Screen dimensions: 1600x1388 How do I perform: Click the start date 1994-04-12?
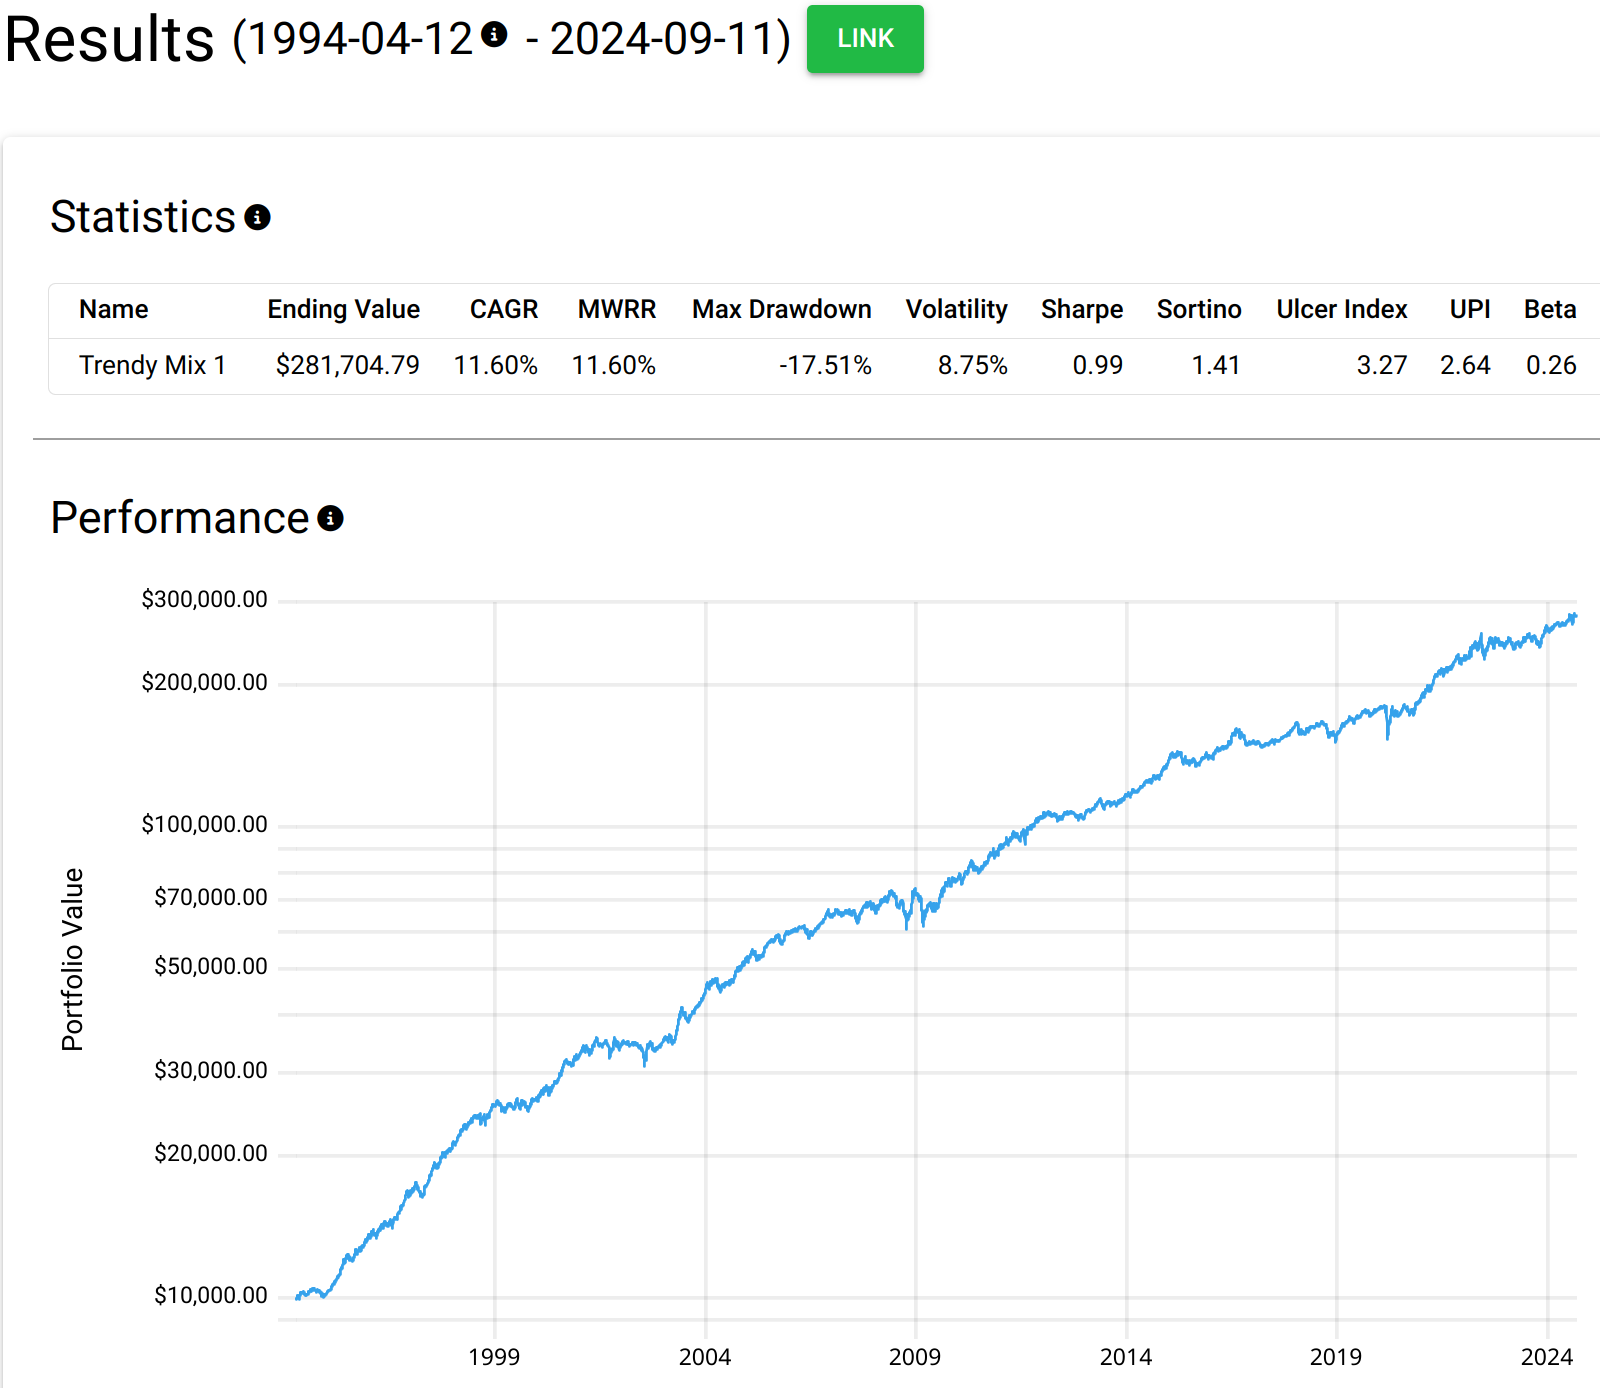(360, 40)
